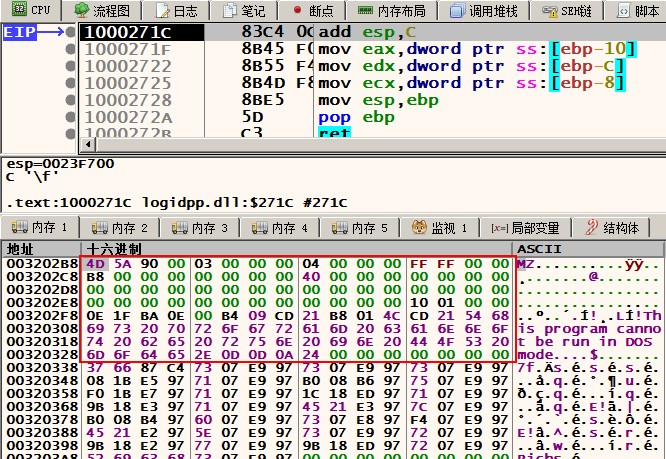Open the 脚本 script tab
Image resolution: width=666 pixels, height=459 pixels.
coord(638,10)
